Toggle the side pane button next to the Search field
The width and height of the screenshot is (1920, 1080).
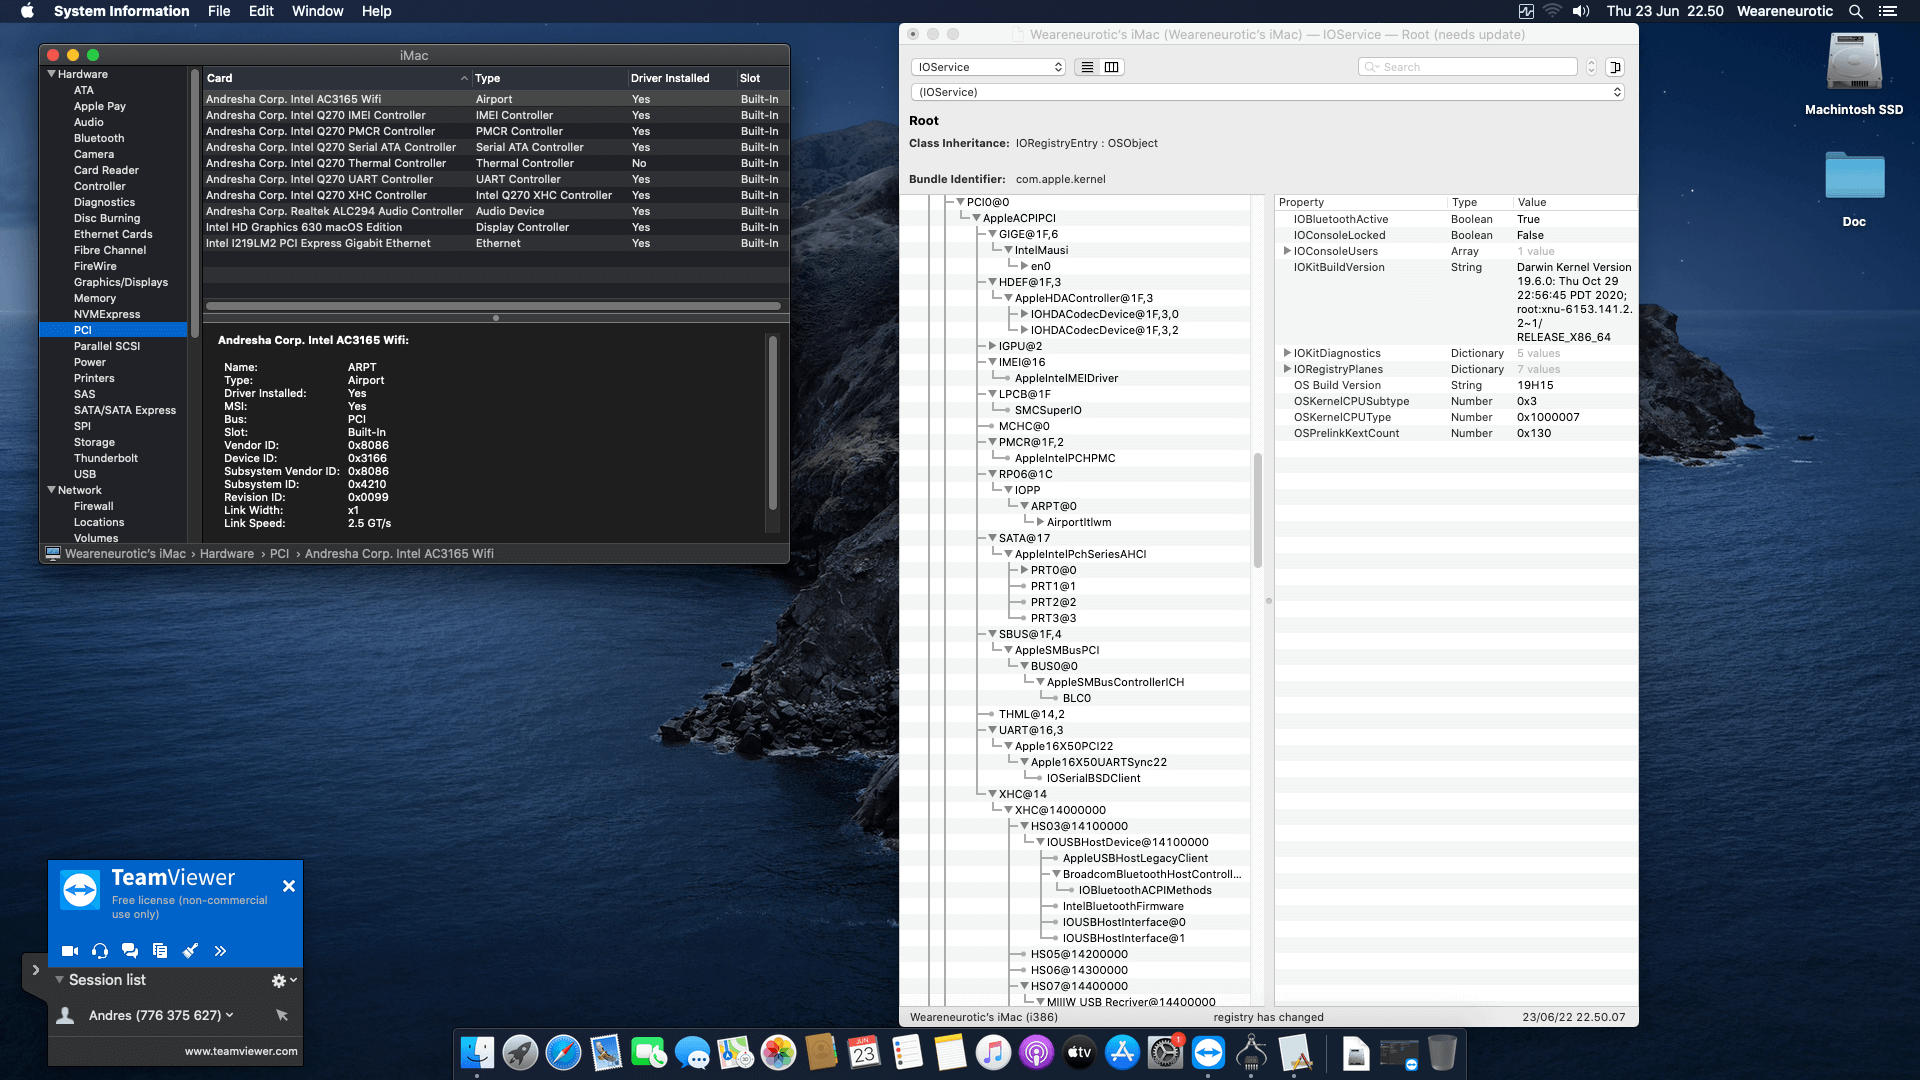pyautogui.click(x=1615, y=67)
